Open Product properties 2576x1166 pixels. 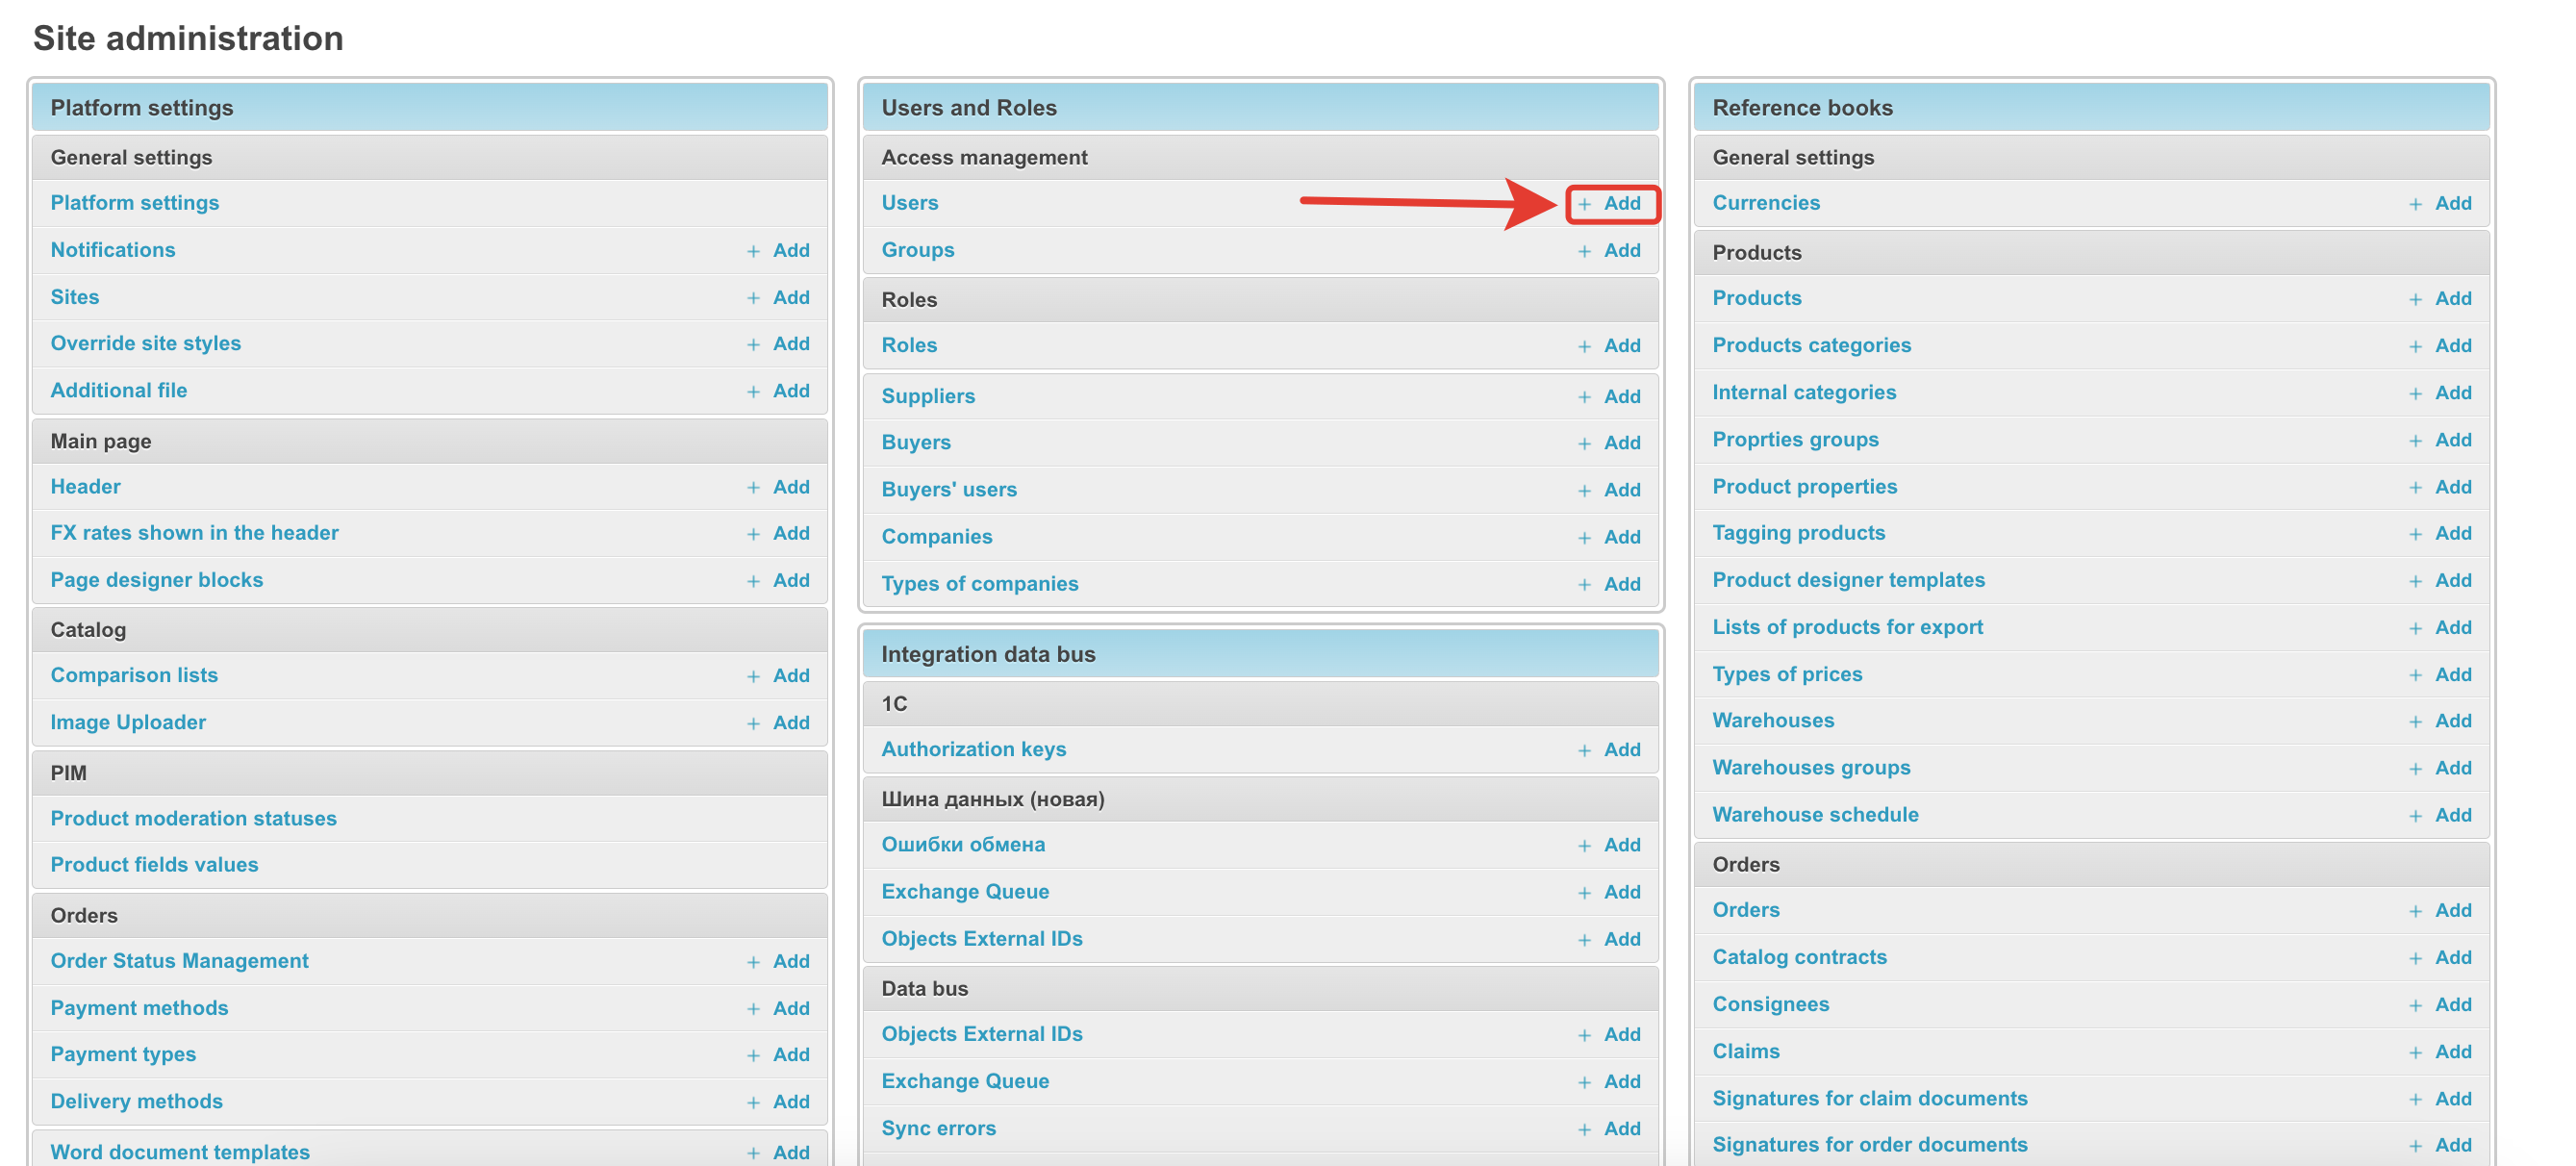point(1805,486)
